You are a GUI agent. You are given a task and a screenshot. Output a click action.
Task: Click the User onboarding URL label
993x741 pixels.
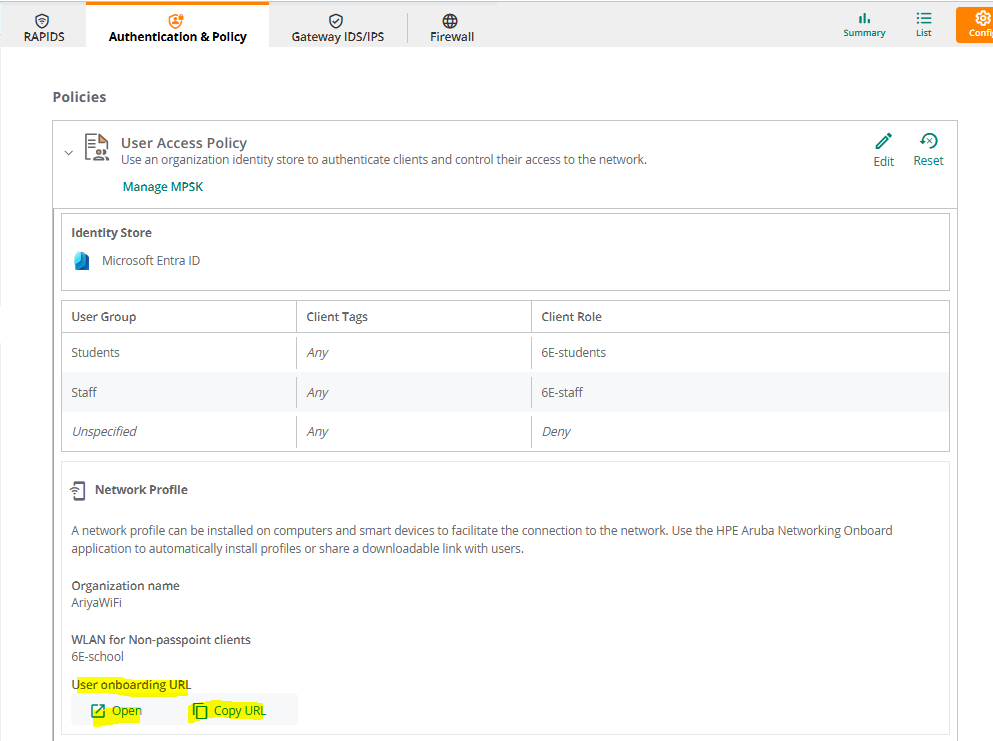[131, 685]
